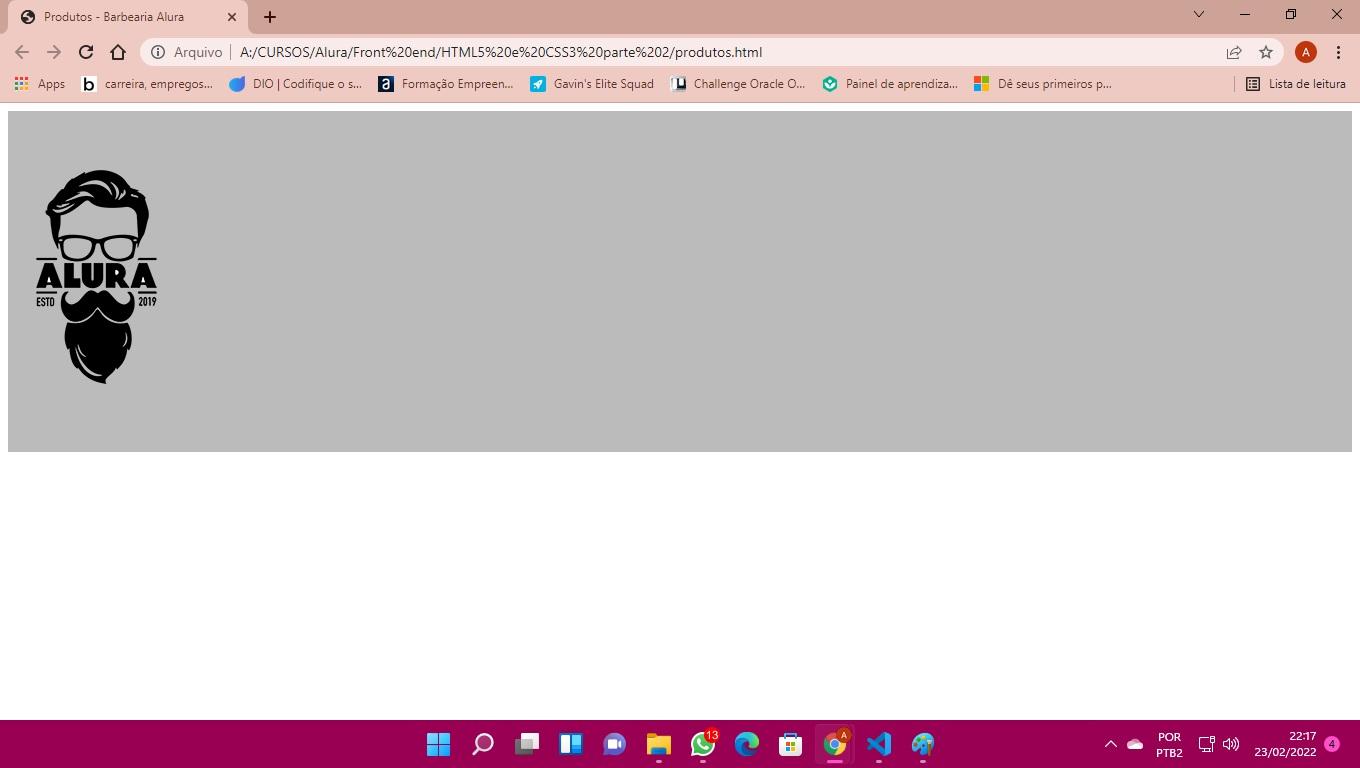Open network settings tray icon
Viewport: 1360px width, 768px height.
coord(1206,744)
